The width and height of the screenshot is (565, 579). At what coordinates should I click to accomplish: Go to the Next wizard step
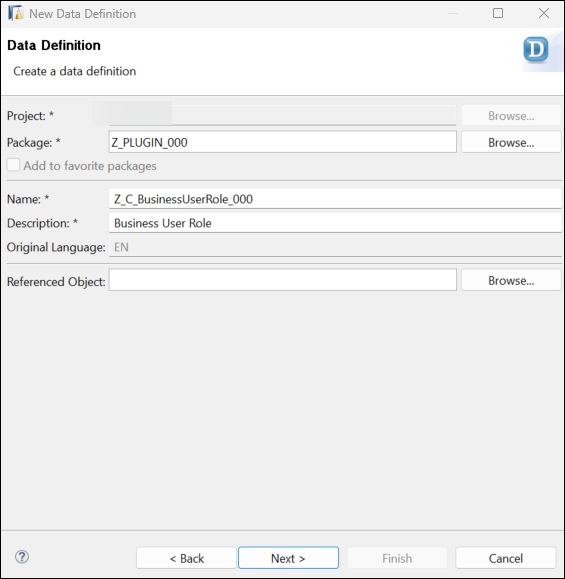[288, 558]
